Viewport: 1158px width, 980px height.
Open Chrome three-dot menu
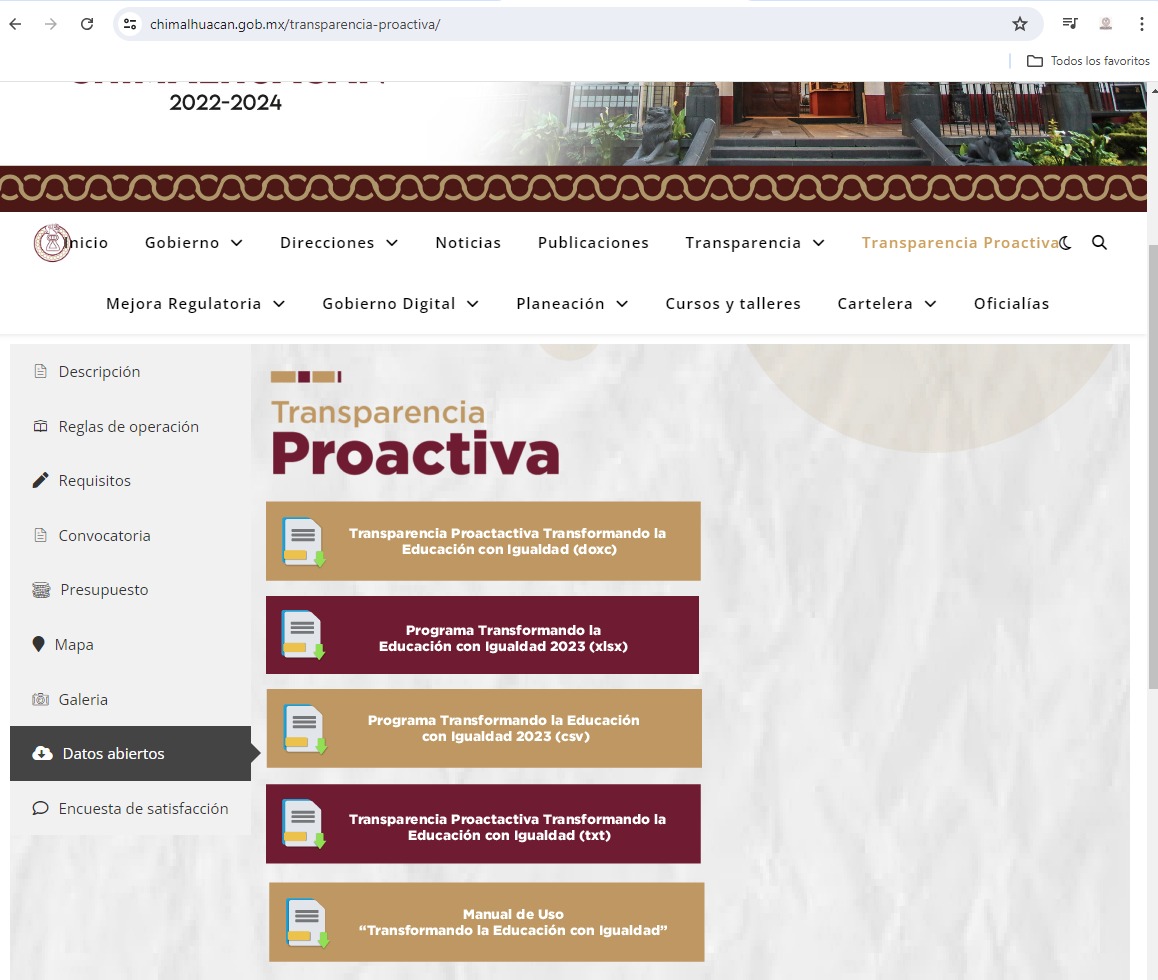[1141, 24]
